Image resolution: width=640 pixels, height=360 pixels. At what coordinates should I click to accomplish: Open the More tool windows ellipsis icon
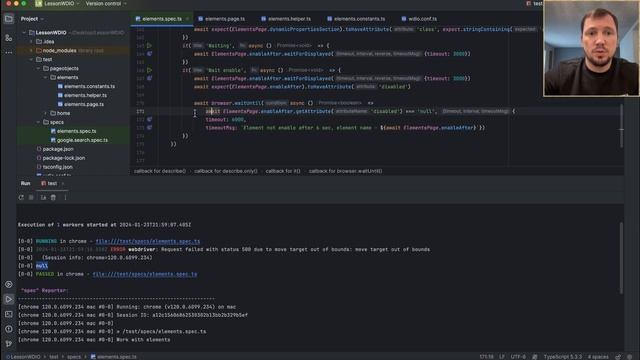coord(9,52)
